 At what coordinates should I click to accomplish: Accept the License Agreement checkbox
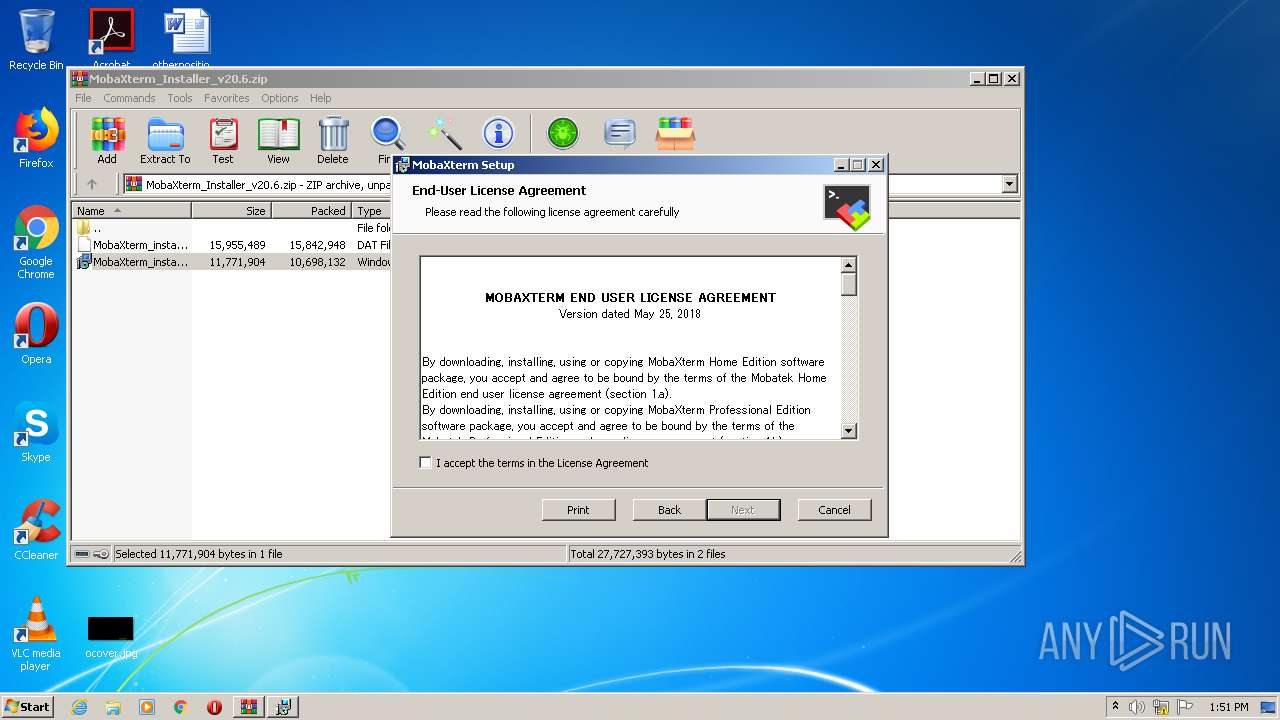[426, 463]
